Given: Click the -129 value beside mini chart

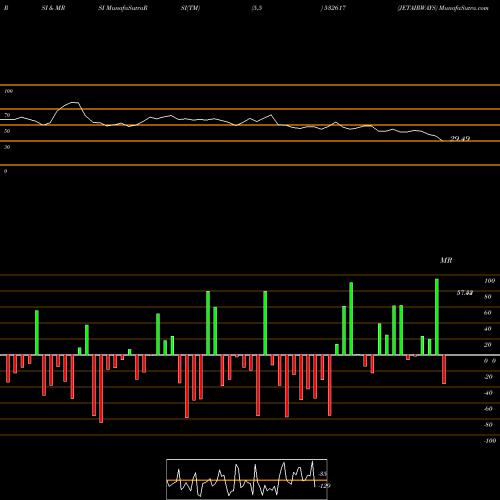Looking at the screenshot, I should click(324, 486).
